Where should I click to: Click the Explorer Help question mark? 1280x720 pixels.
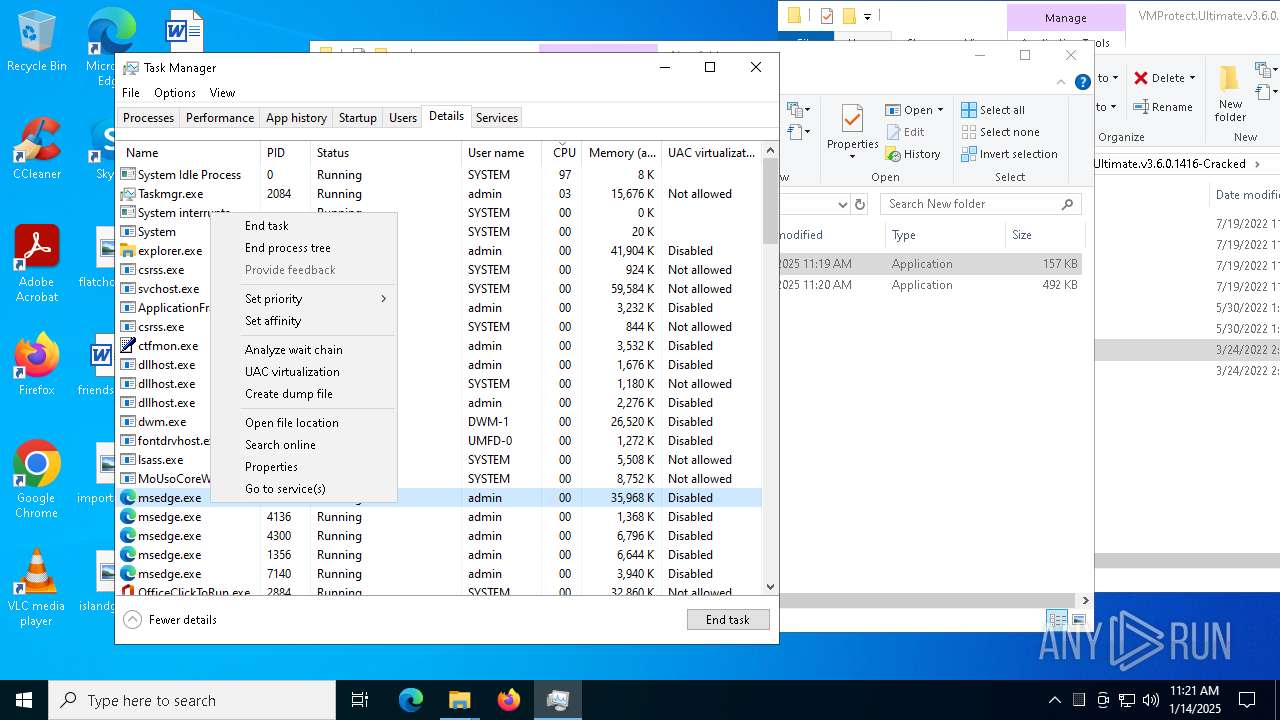pos(1083,83)
